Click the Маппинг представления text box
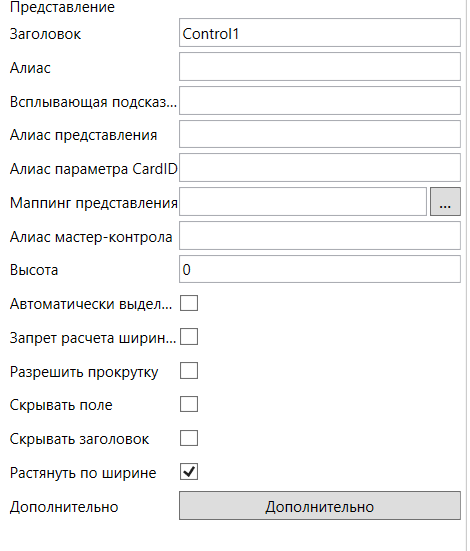The image size is (470, 551). pos(303,202)
